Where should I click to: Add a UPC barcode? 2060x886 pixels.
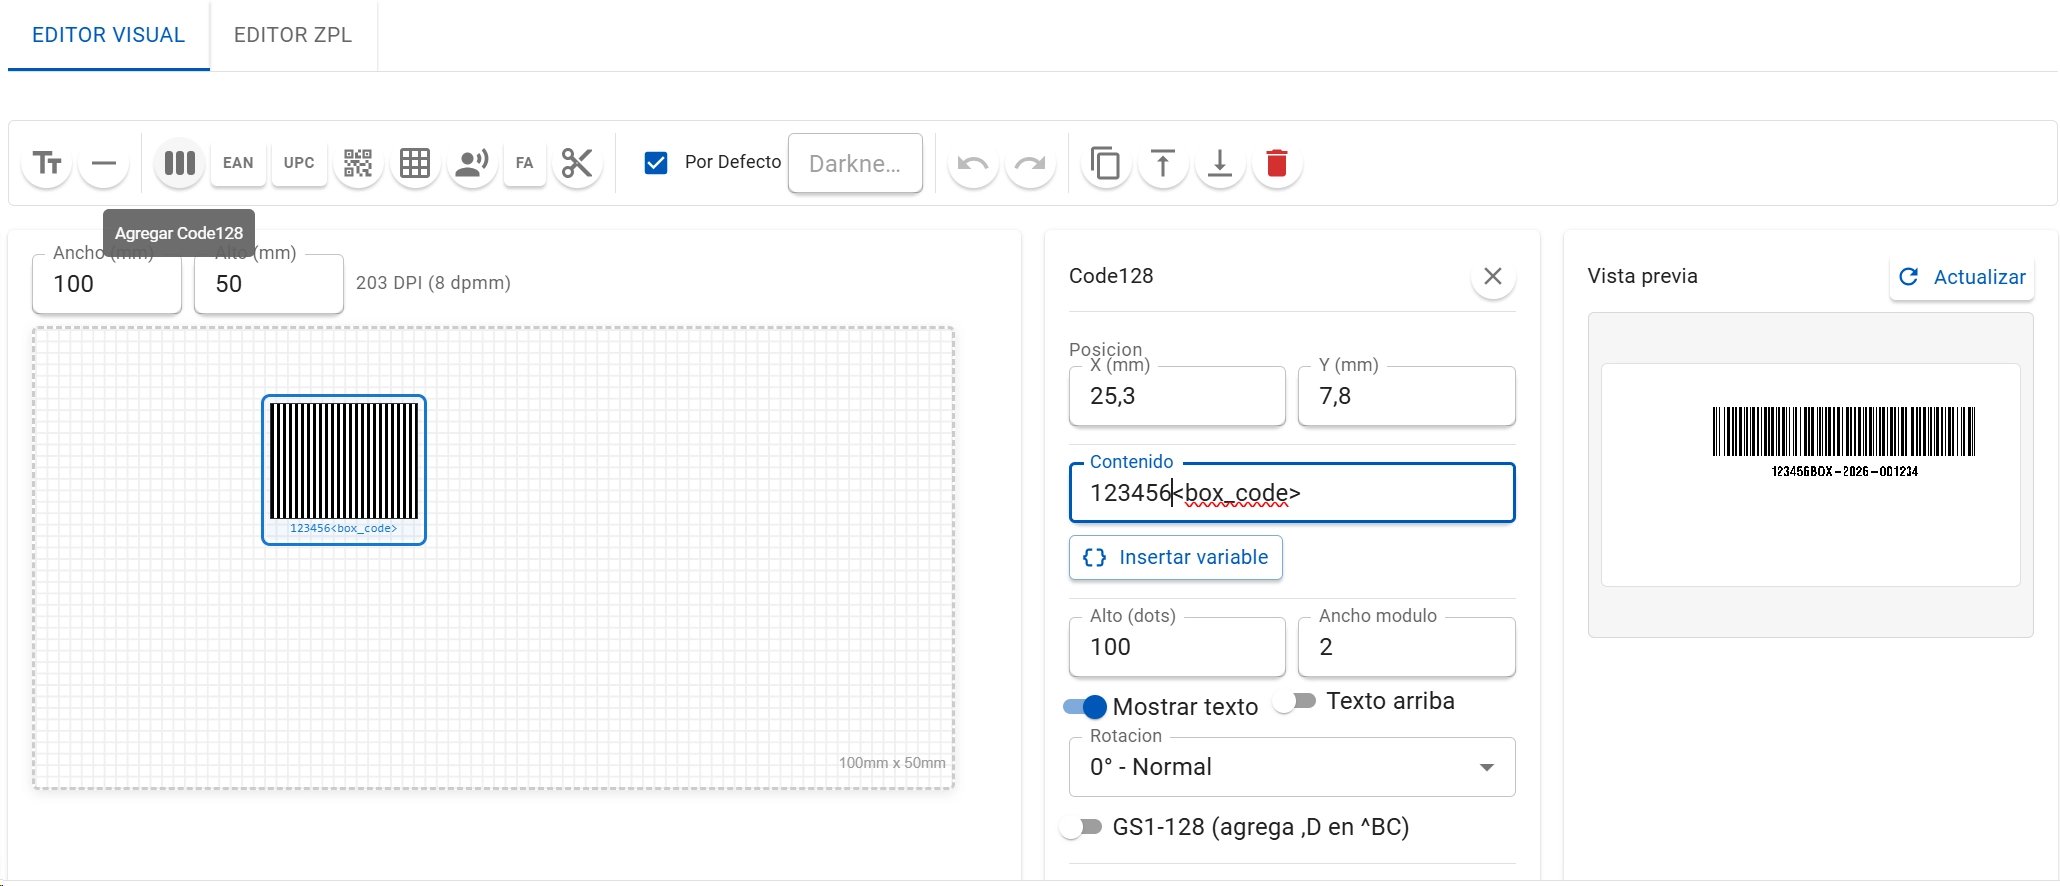coord(299,163)
